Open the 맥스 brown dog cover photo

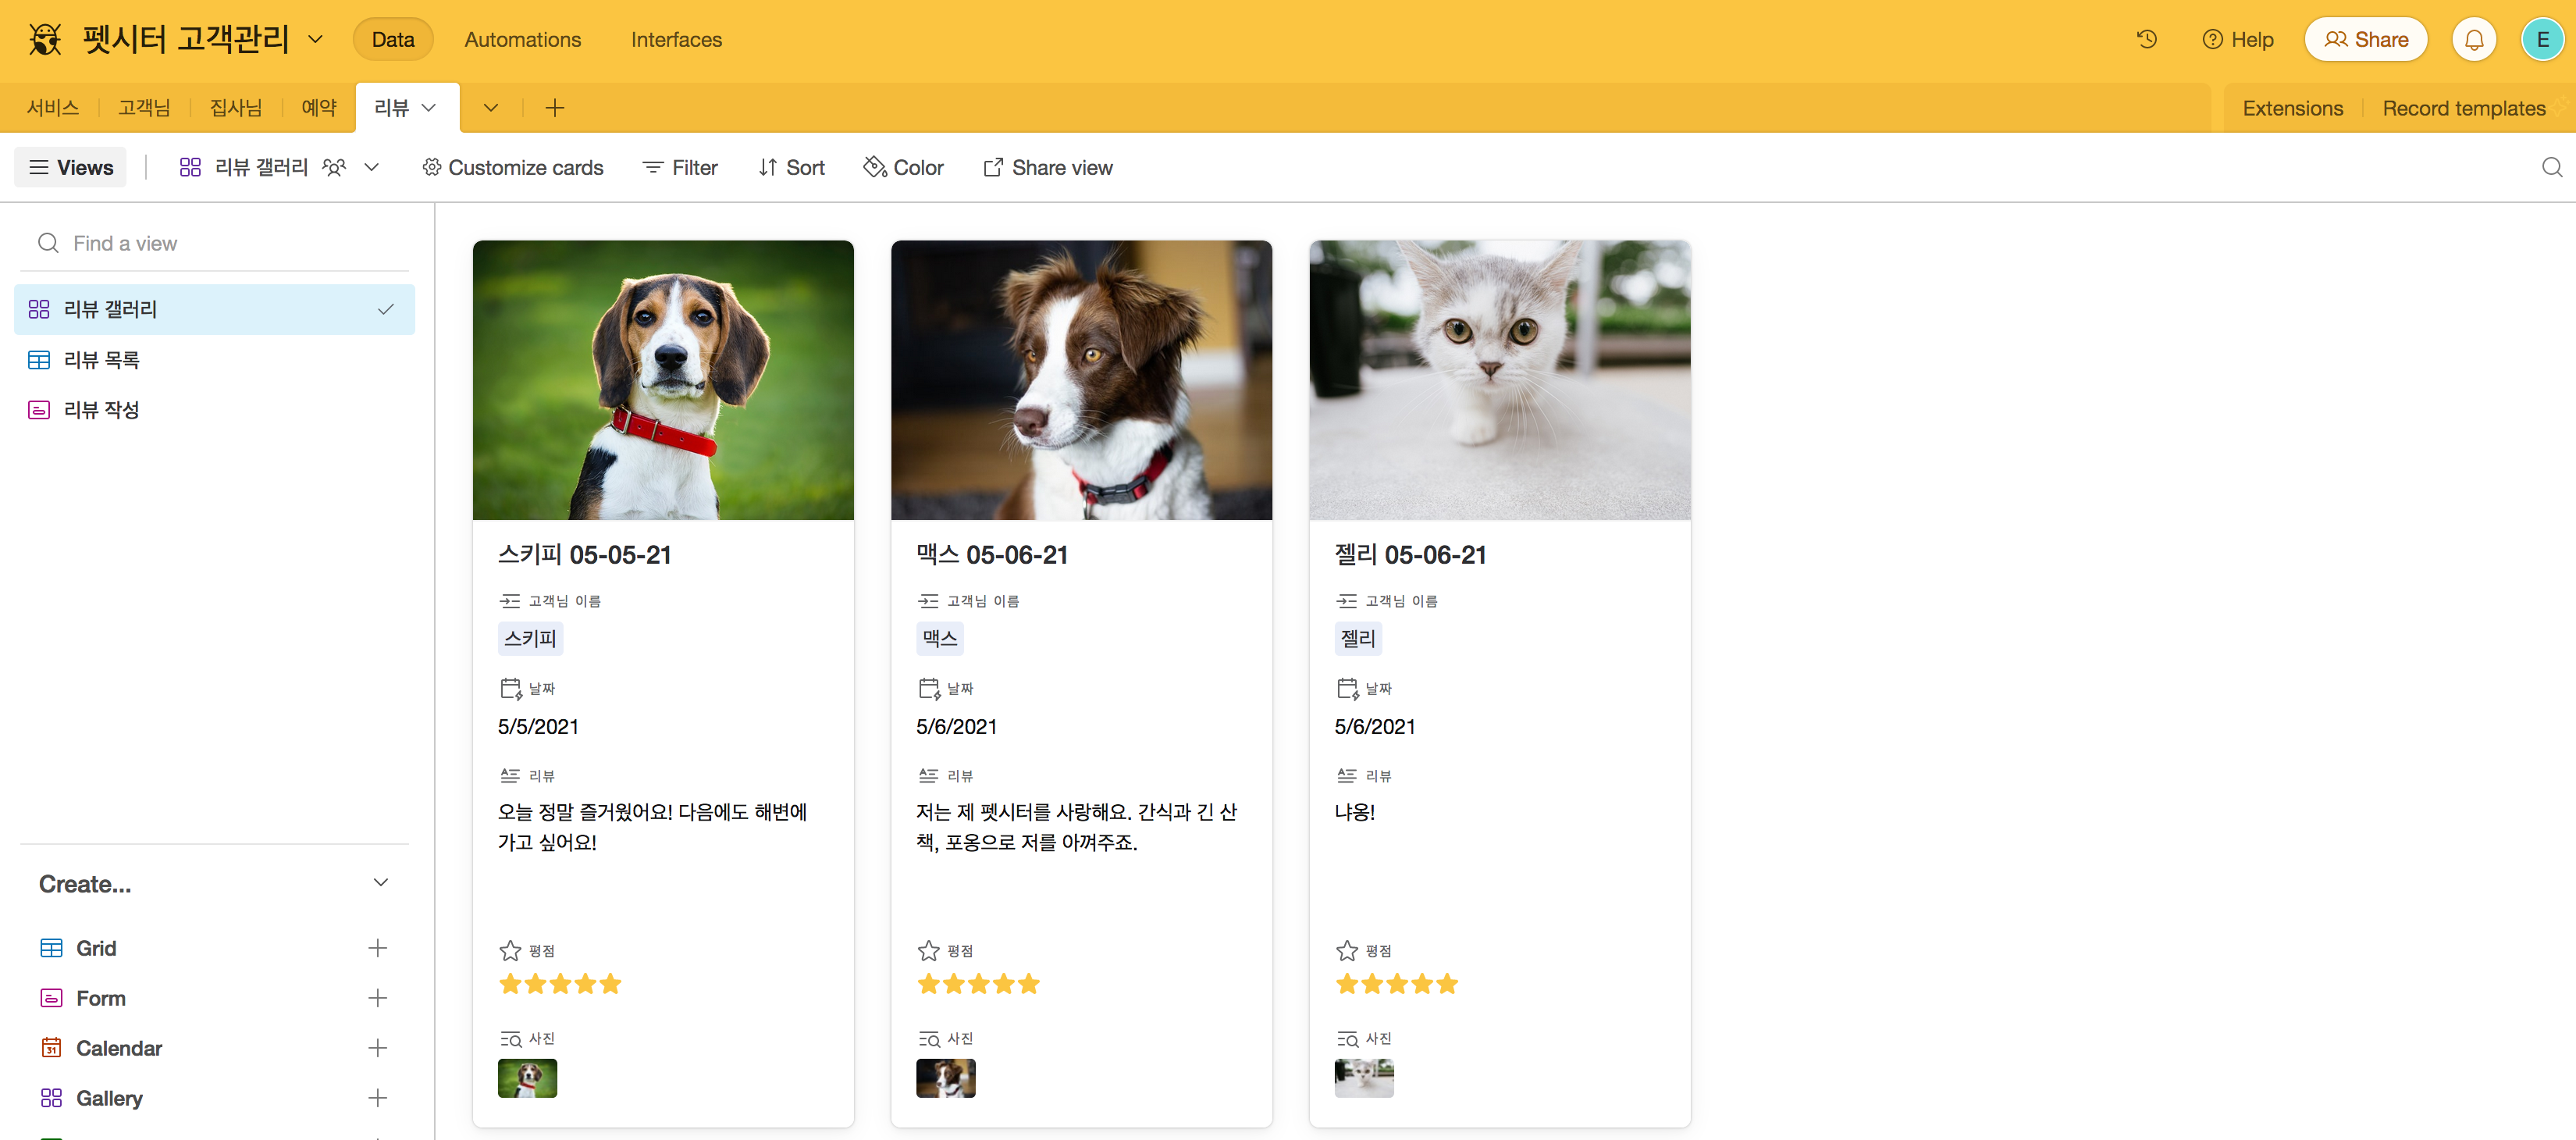(x=1081, y=380)
